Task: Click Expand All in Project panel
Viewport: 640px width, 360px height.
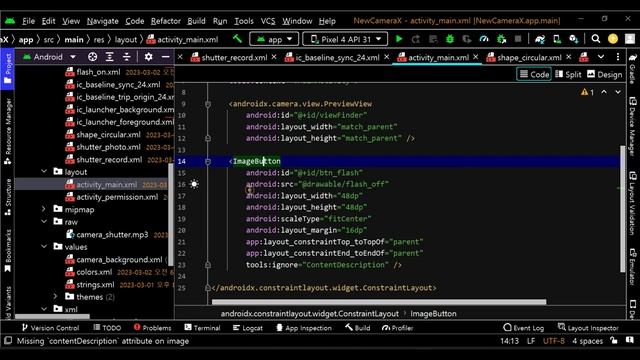Action: pyautogui.click(x=110, y=57)
